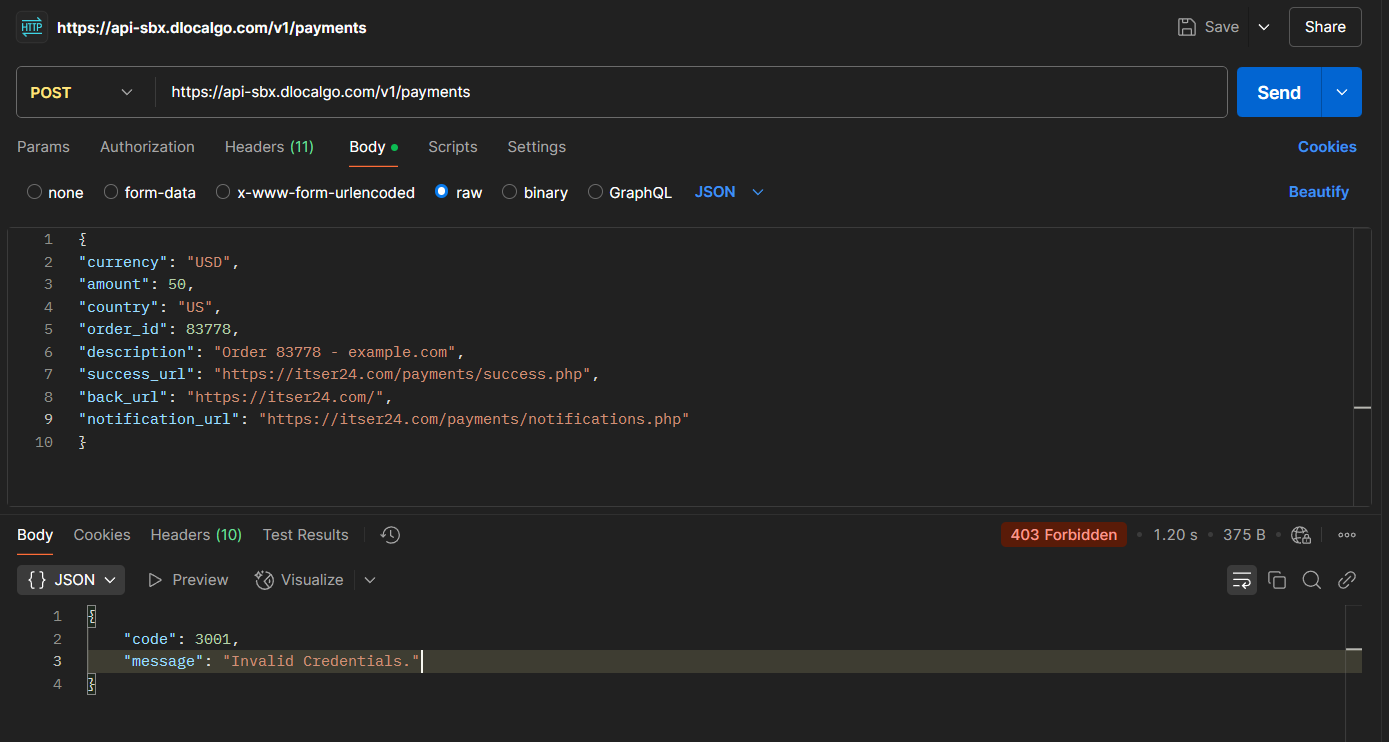Image resolution: width=1389 pixels, height=742 pixels.
Task: Click the request title URL text
Action: (212, 28)
